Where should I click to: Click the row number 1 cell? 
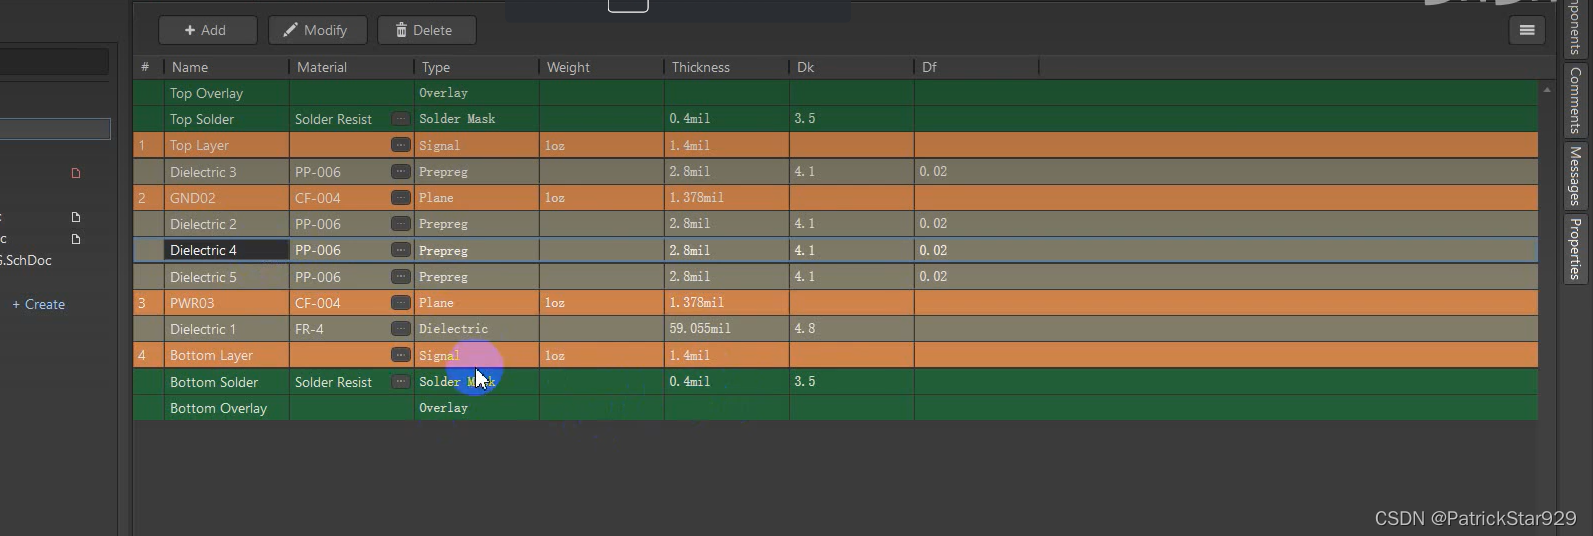pyautogui.click(x=149, y=145)
